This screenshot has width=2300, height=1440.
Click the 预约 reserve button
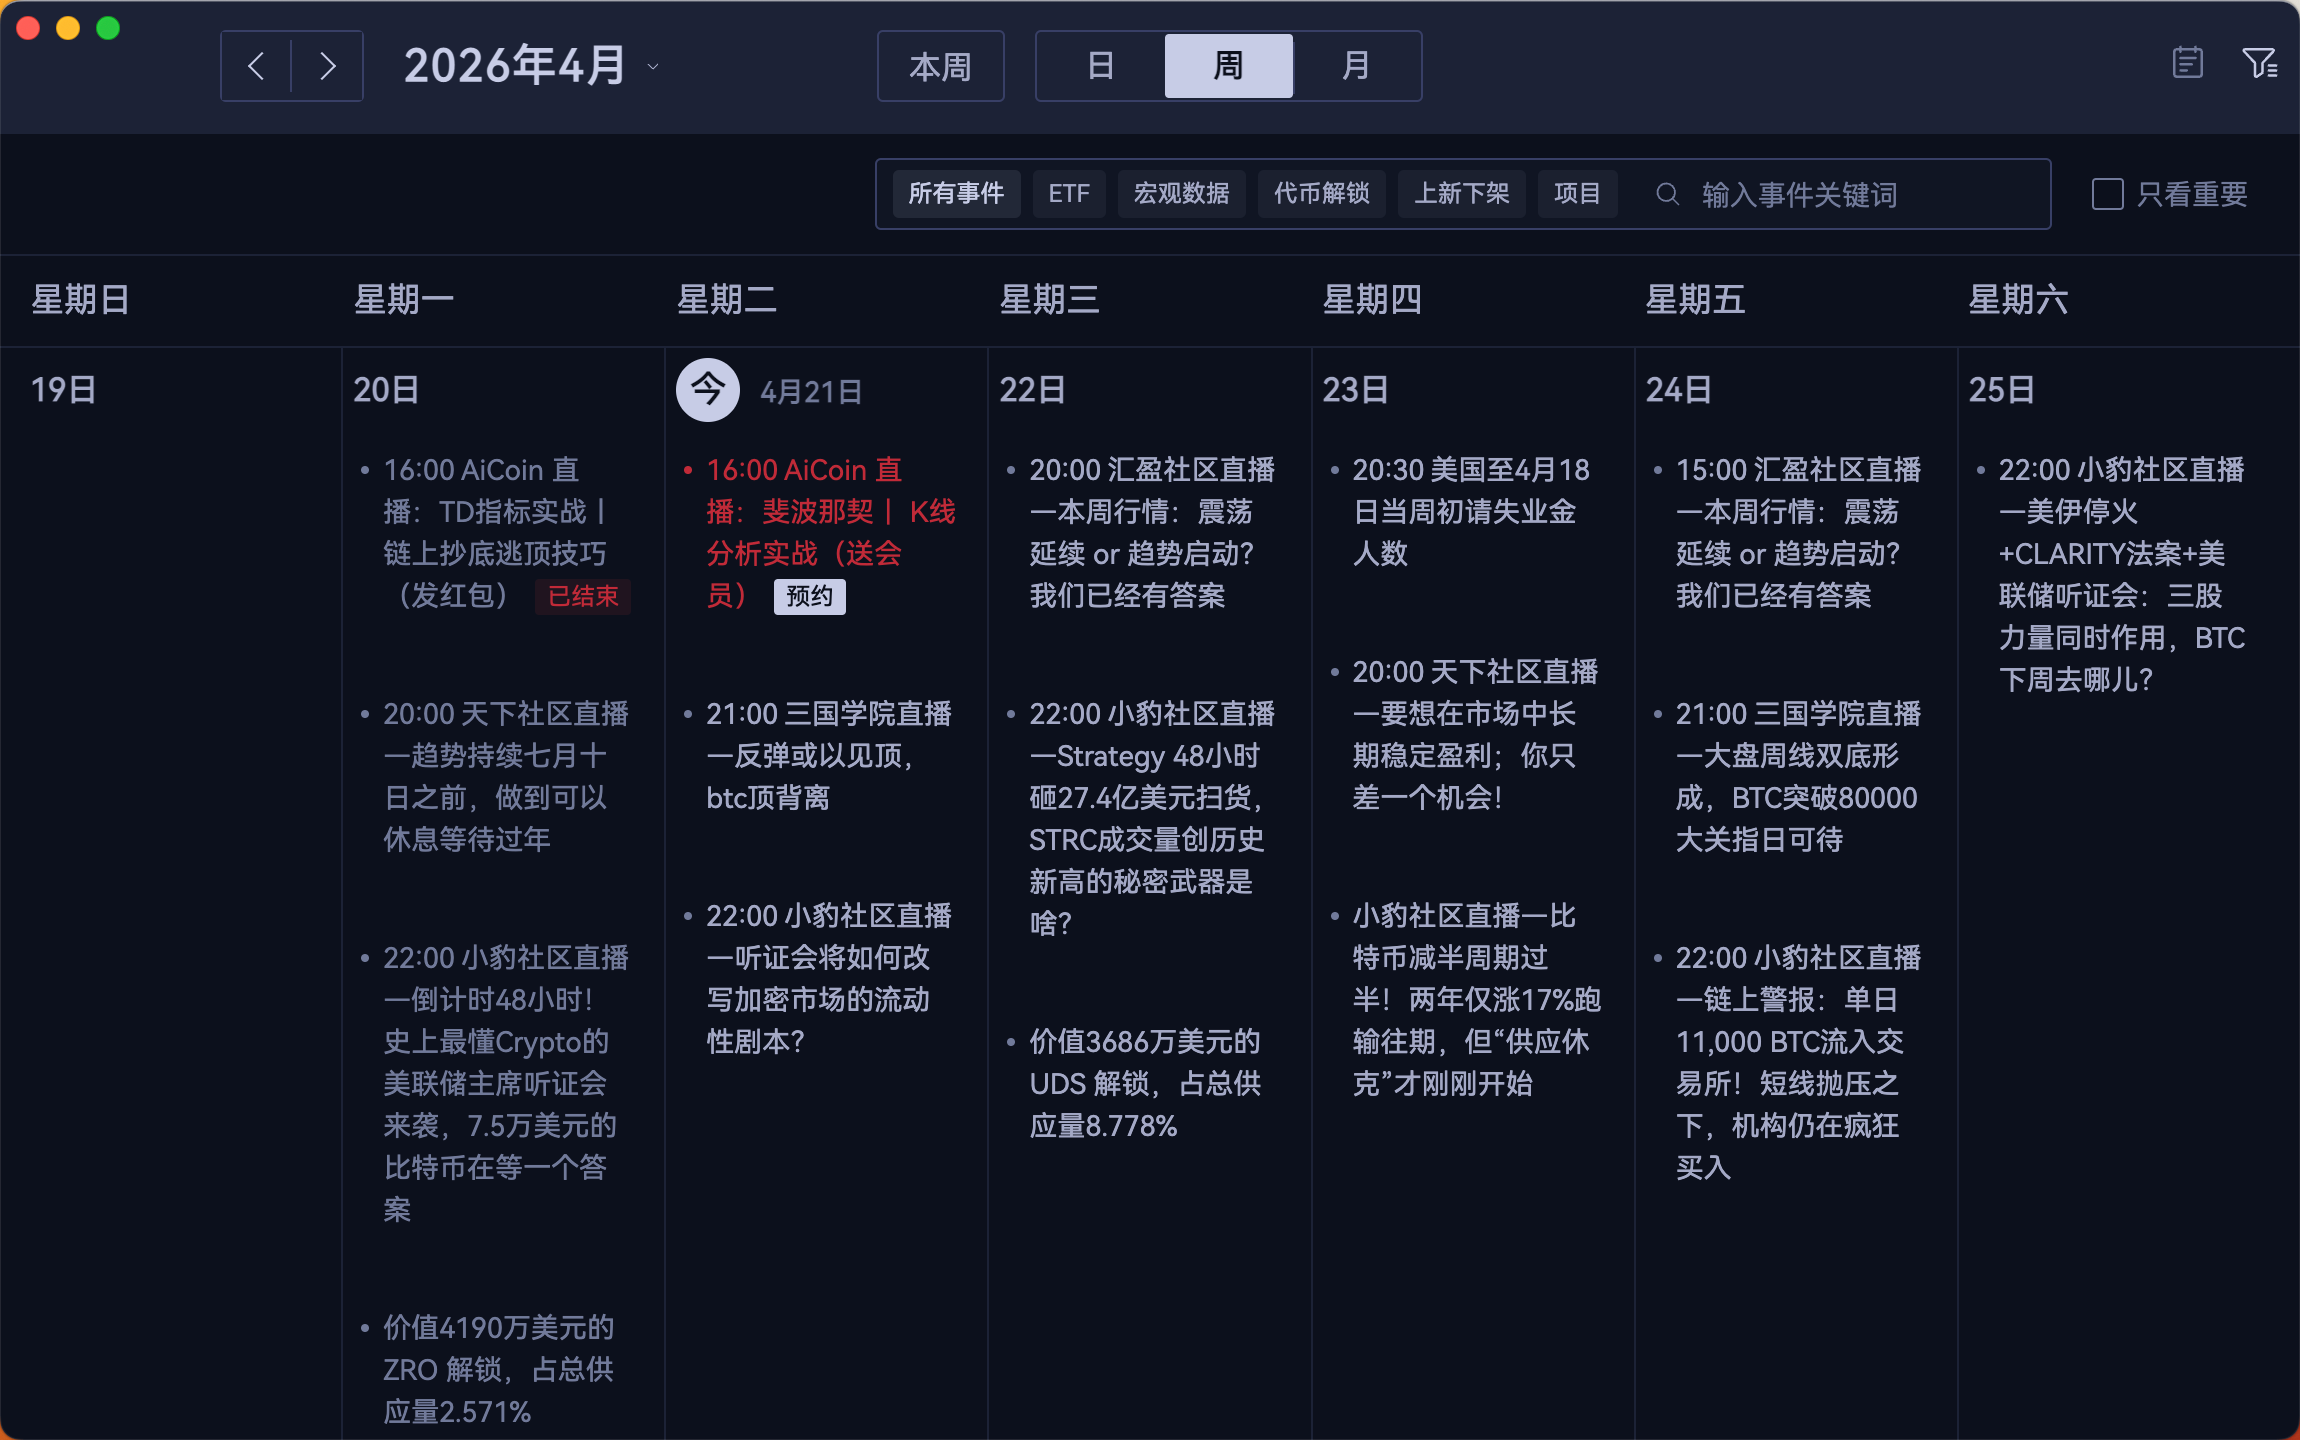[809, 597]
